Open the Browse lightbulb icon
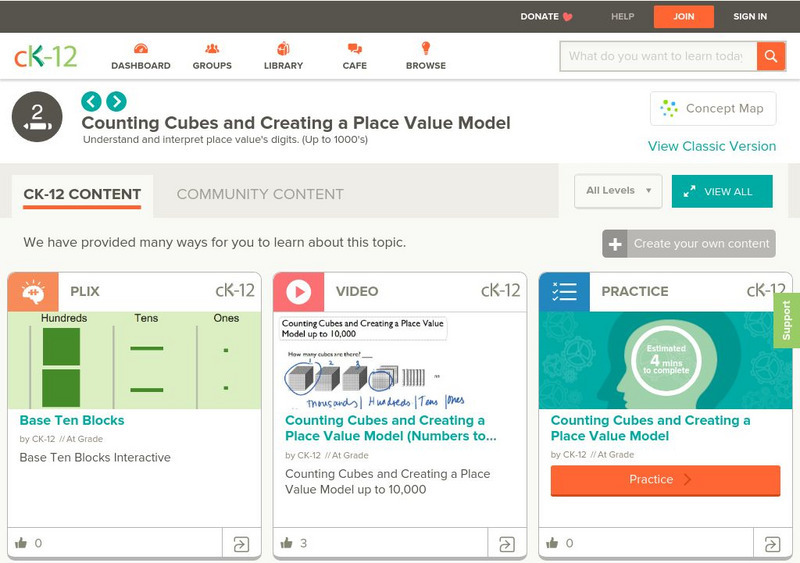Image resolution: width=800 pixels, height=563 pixels. tap(426, 49)
